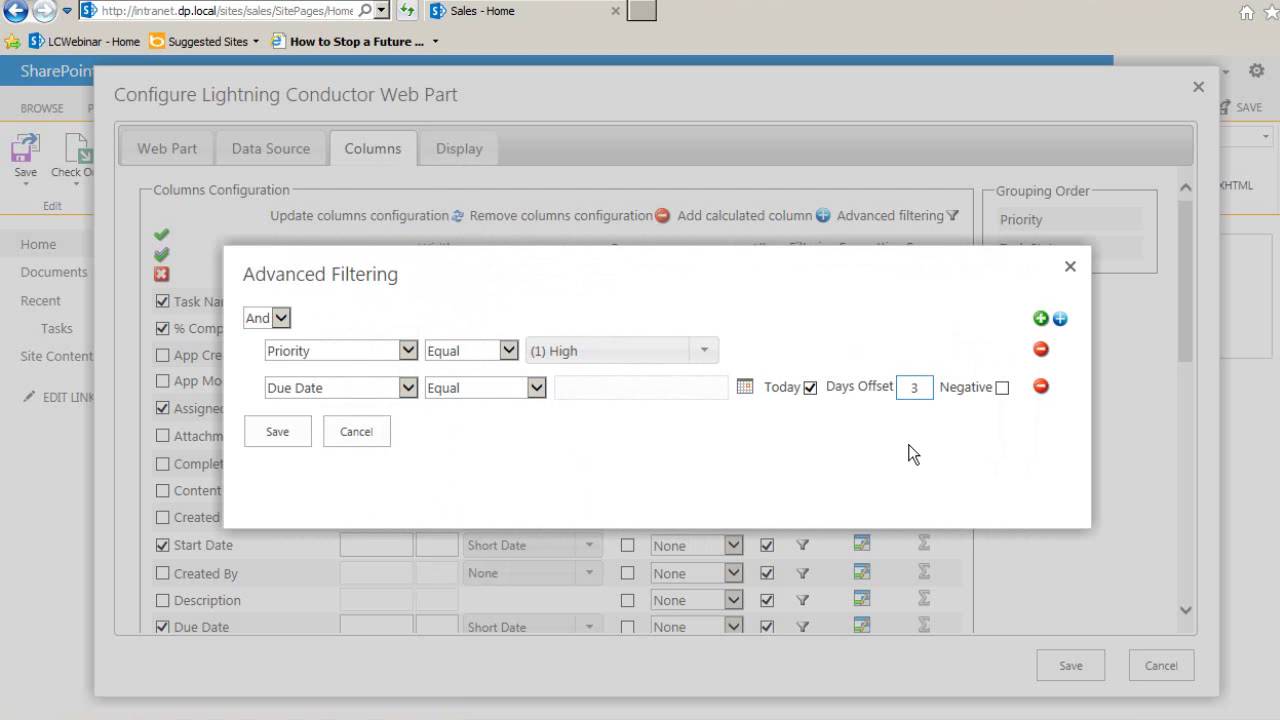Open the calendar date picker icon
The height and width of the screenshot is (720, 1280).
coord(745,386)
